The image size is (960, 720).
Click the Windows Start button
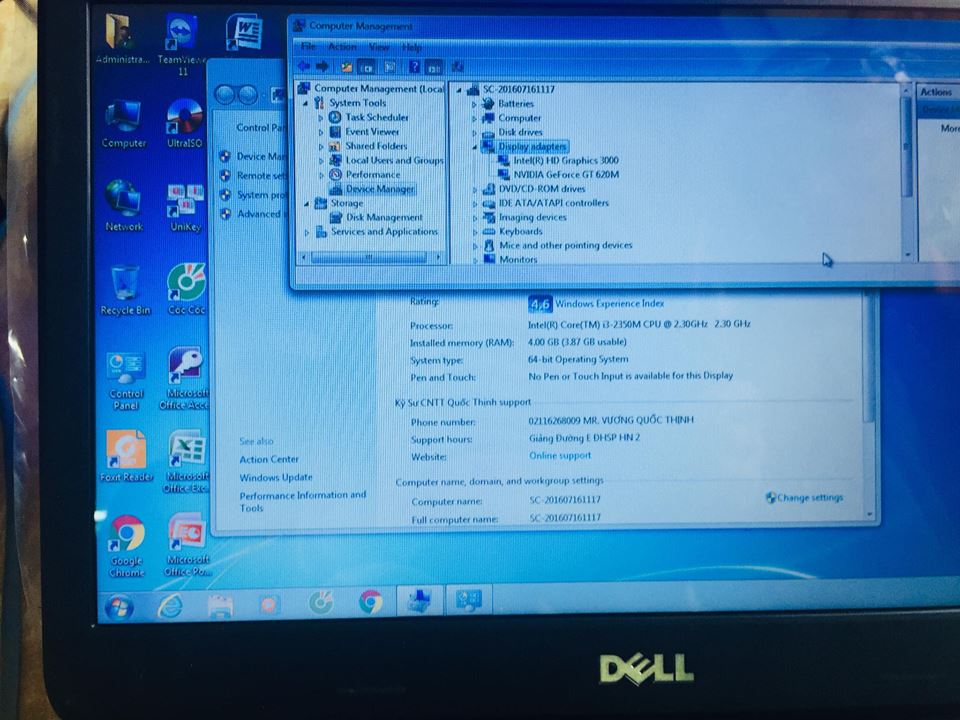120,607
